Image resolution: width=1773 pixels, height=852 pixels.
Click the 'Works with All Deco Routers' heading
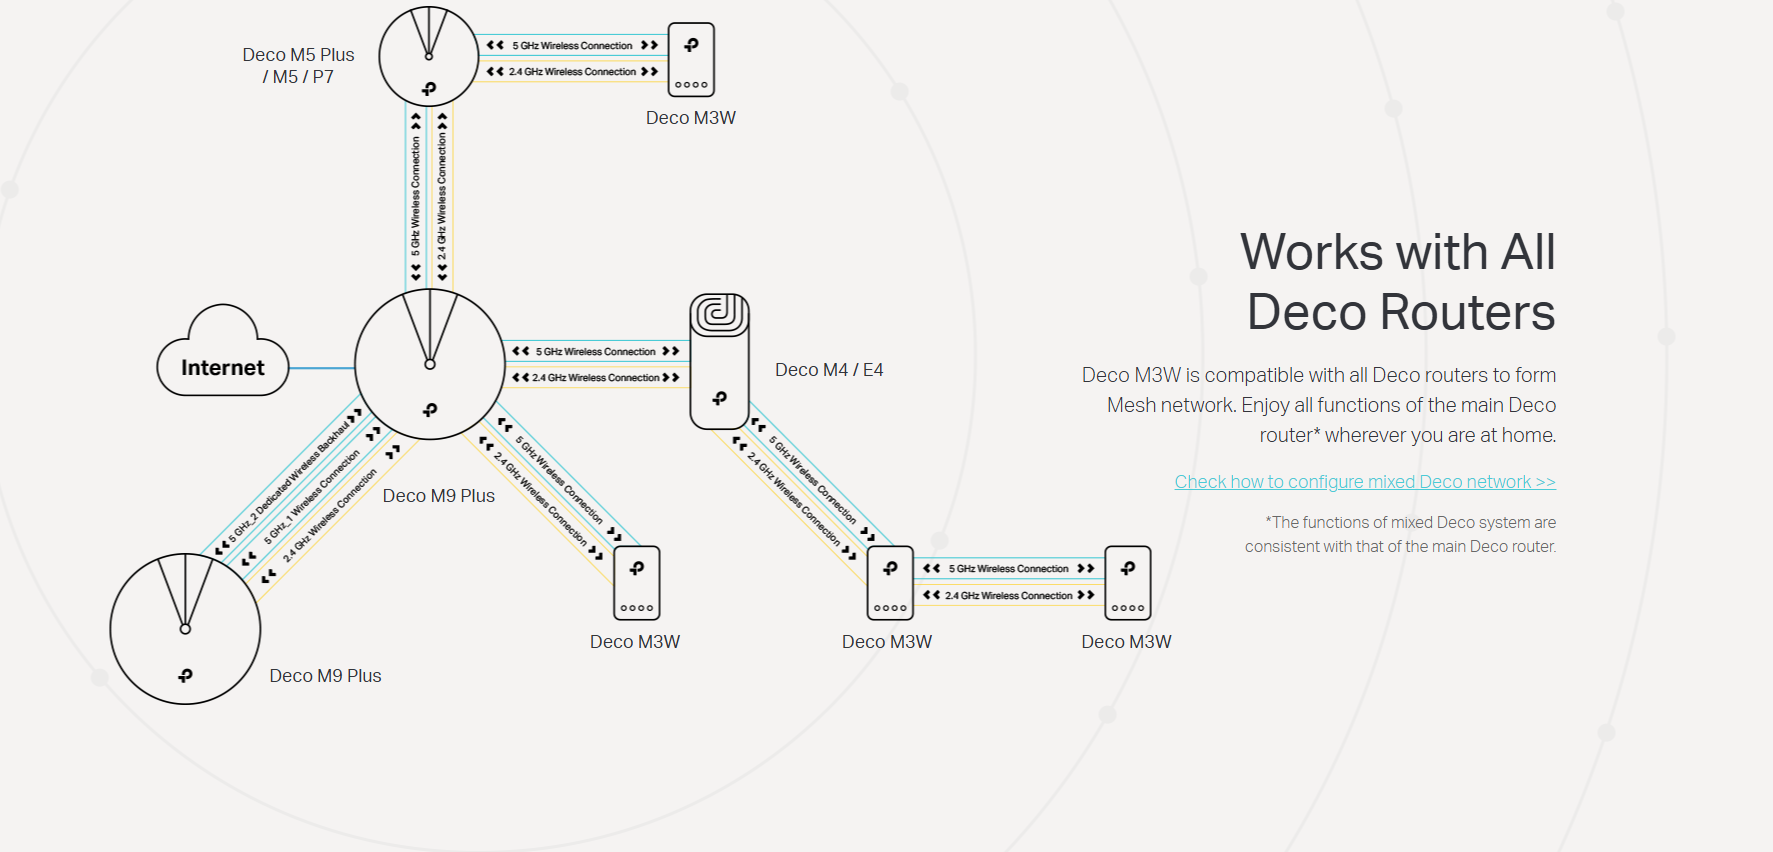[1398, 281]
